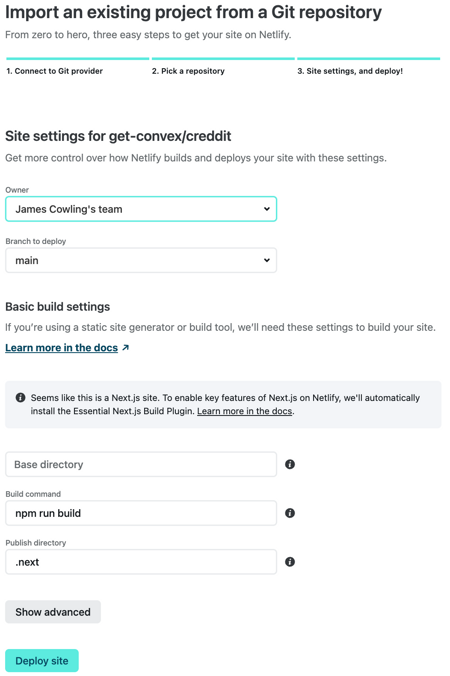Go to step 2 Pick a repository
This screenshot has width=450, height=676.
coord(188,71)
